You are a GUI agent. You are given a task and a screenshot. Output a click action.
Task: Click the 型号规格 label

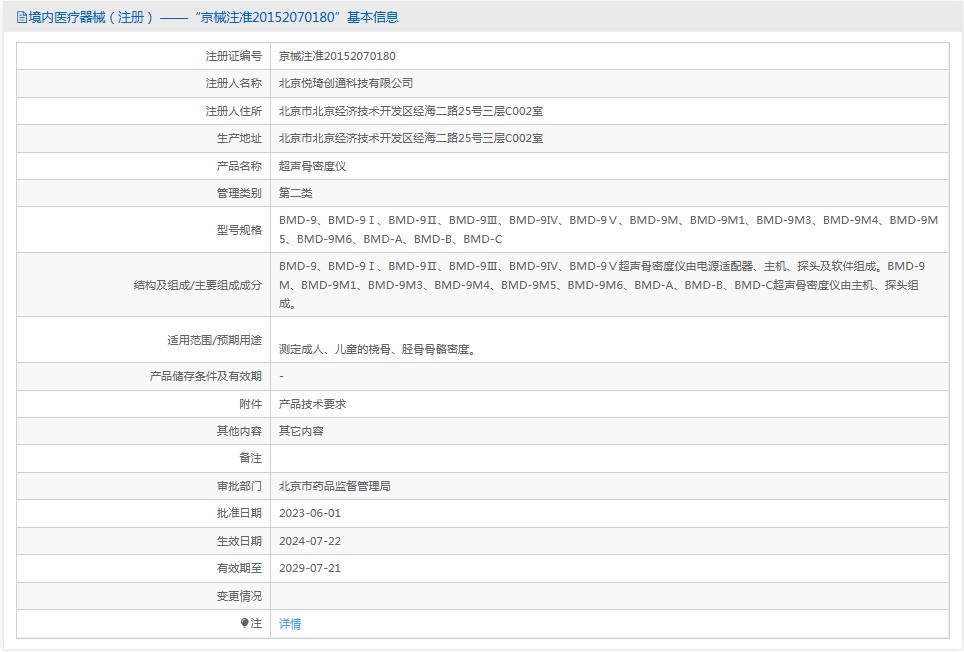click(239, 230)
